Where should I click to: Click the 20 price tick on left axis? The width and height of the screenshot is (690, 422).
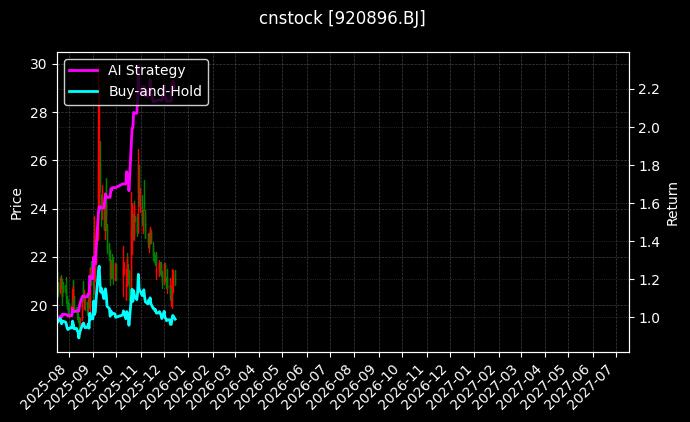pos(38,305)
